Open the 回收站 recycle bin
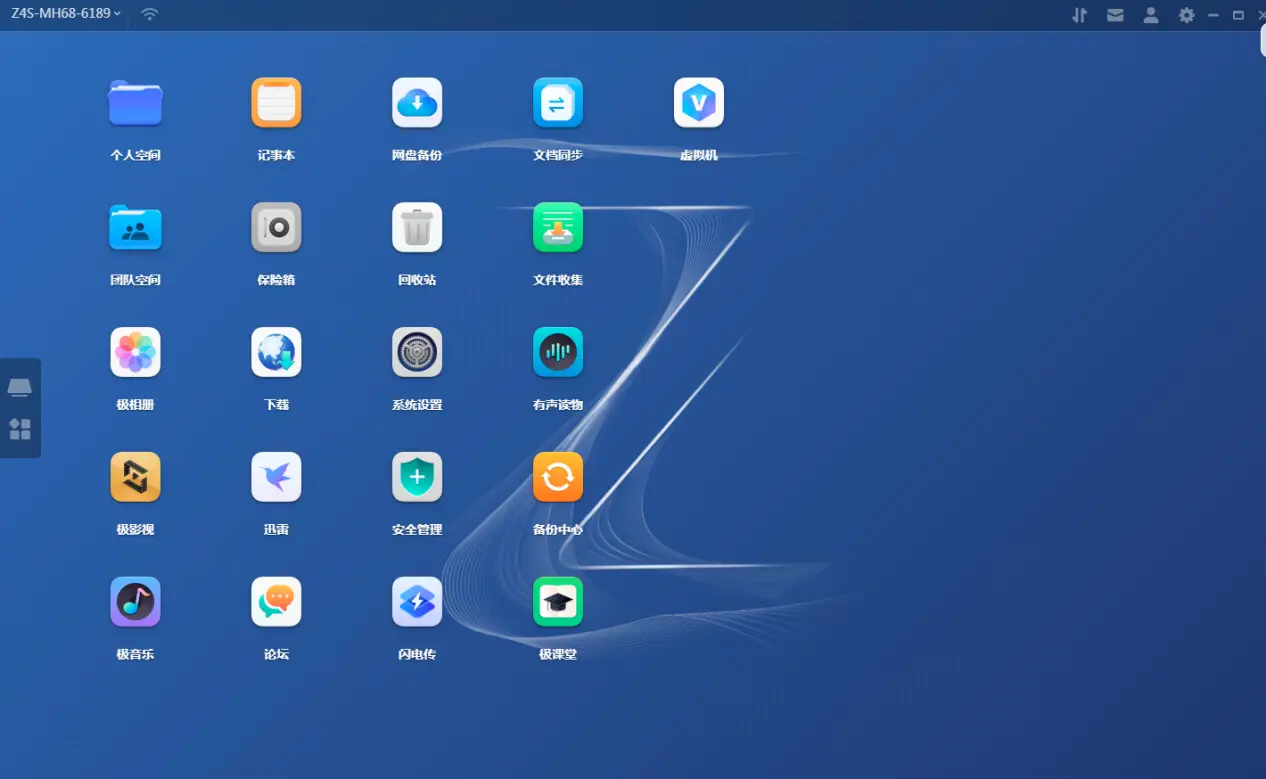Viewport: 1266px width, 779px height. pos(417,228)
